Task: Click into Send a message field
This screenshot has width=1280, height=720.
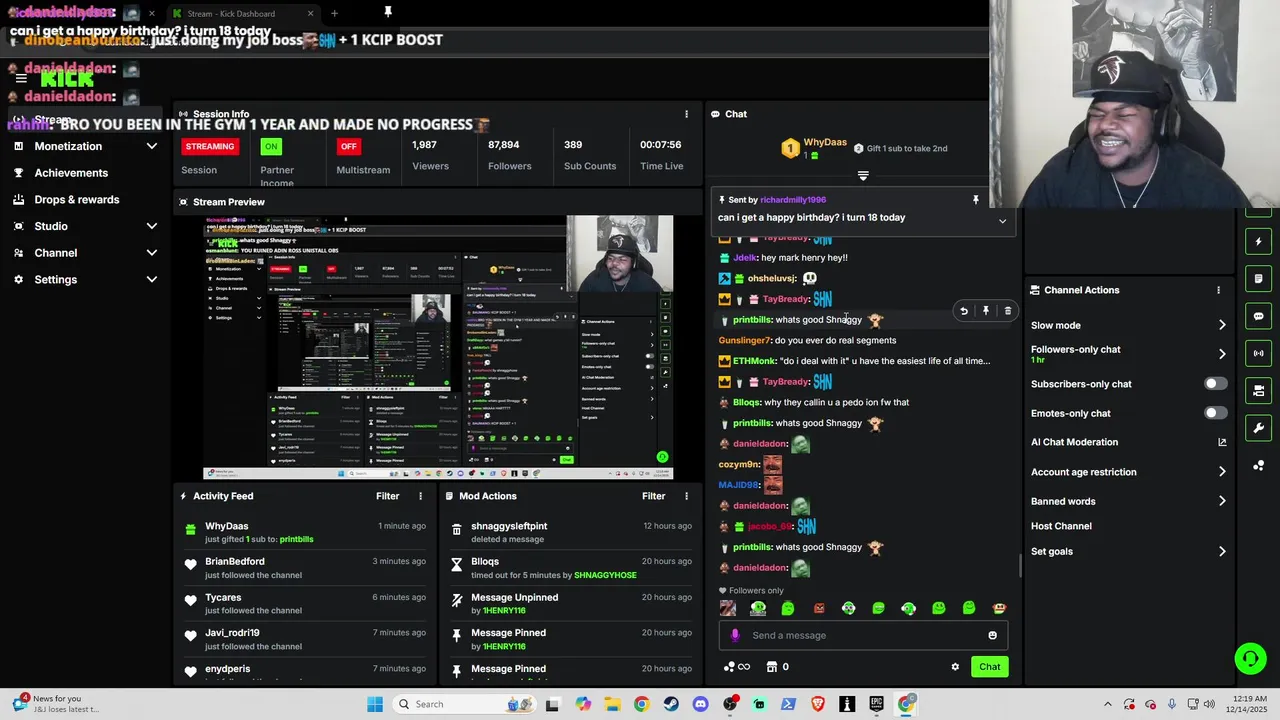Action: [x=863, y=635]
